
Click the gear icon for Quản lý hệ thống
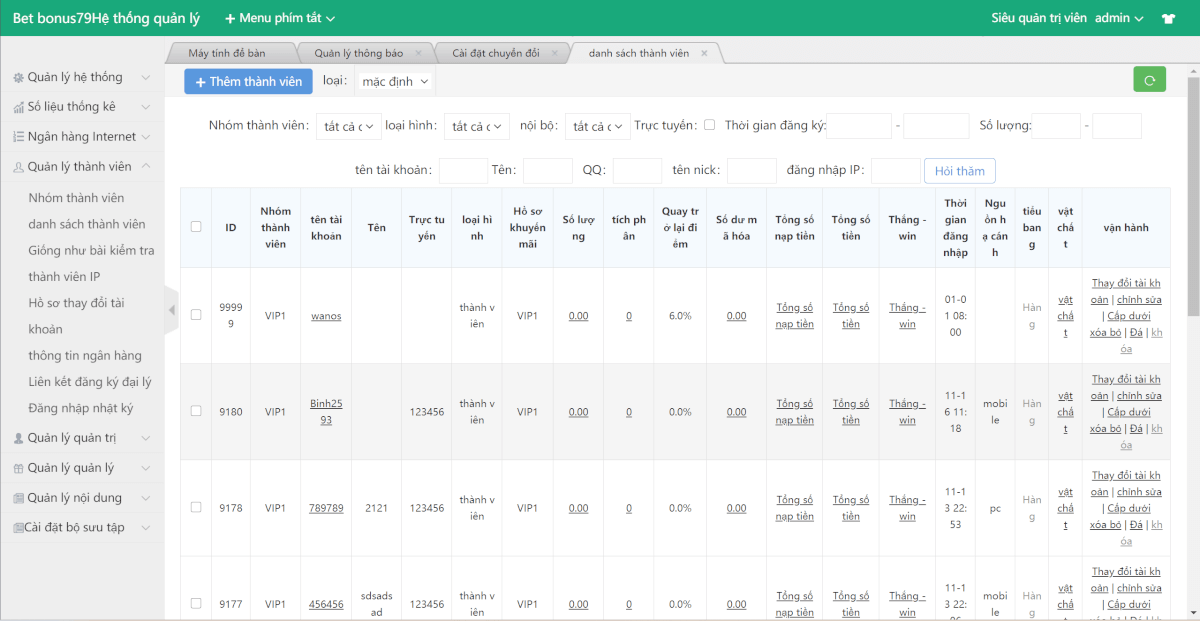(x=18, y=78)
